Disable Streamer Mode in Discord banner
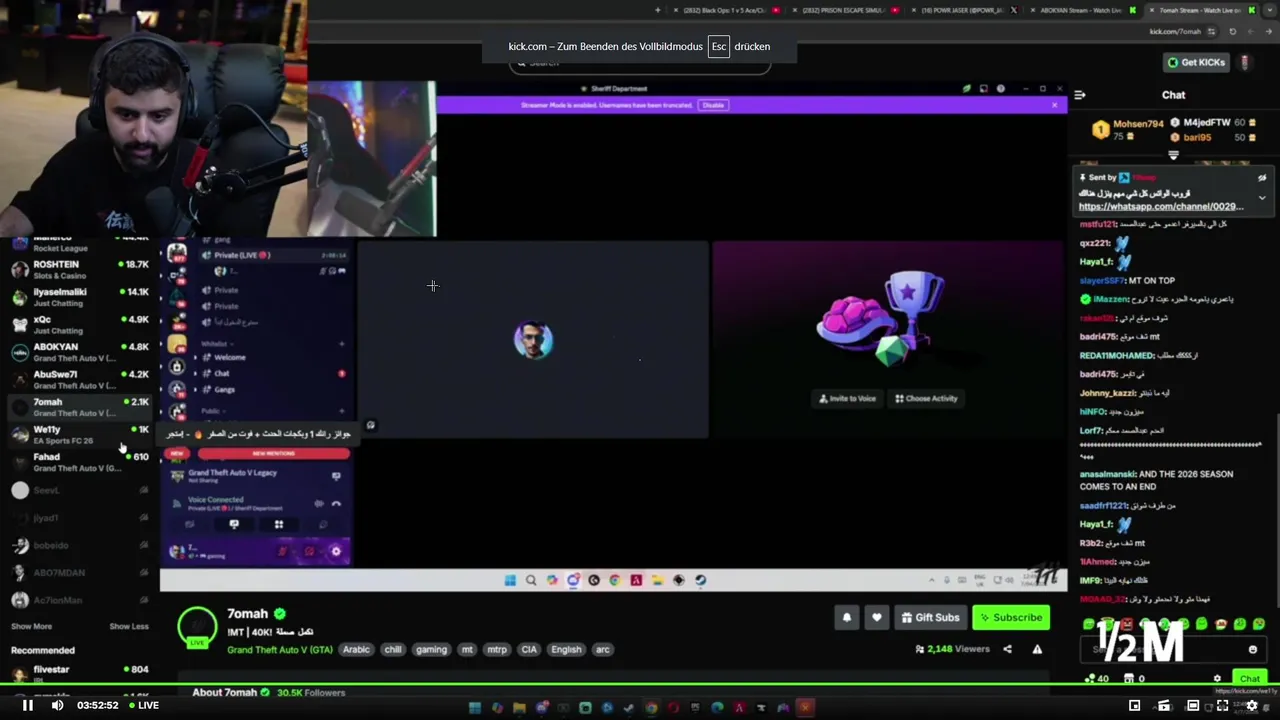 (x=713, y=105)
